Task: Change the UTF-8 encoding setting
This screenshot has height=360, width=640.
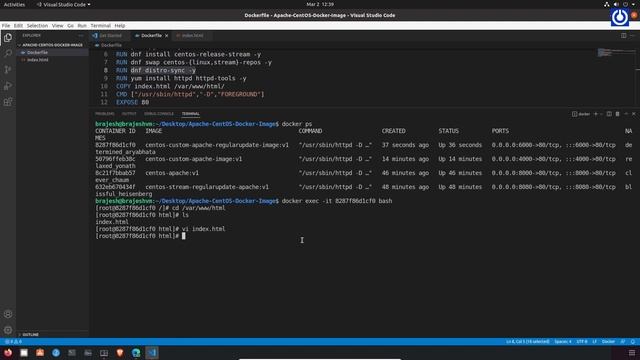Action: (x=582, y=342)
